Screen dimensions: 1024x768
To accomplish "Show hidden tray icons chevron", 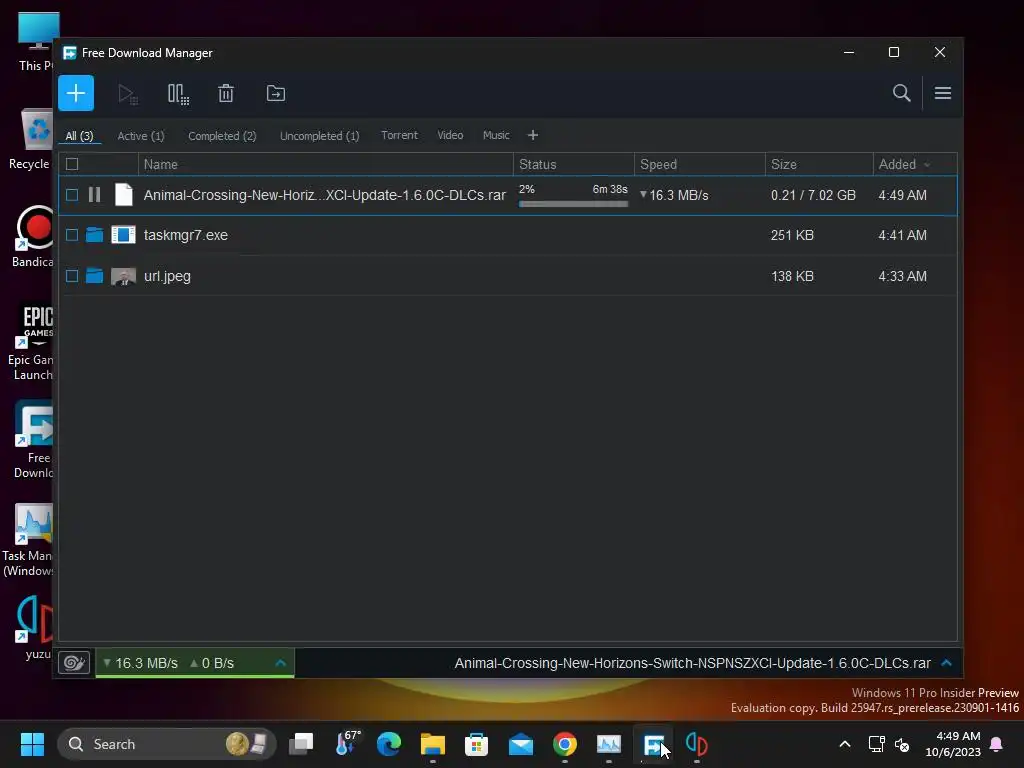I will point(844,744).
